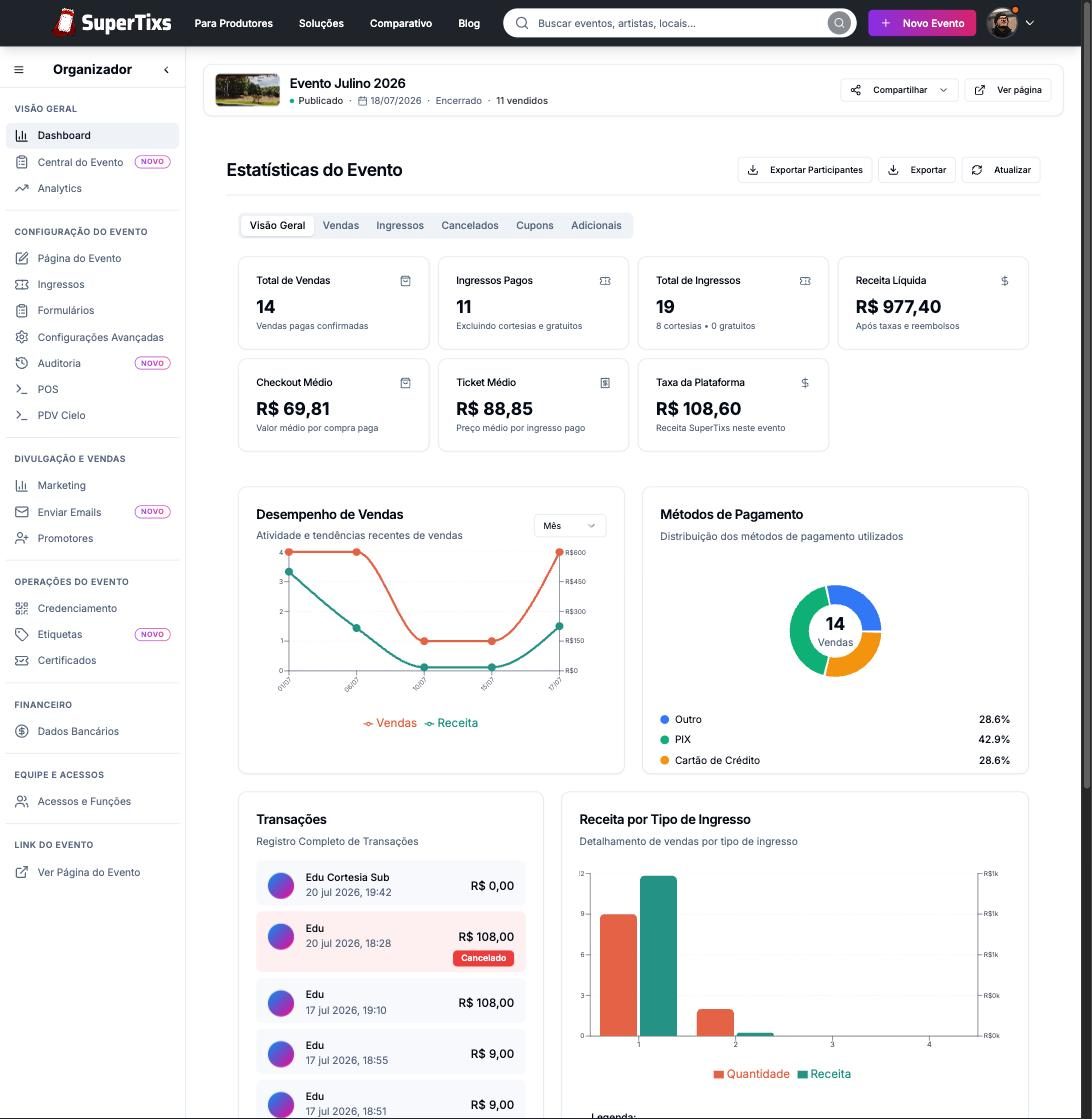Change the Mês period dropdown
1092x1119 pixels.
570,526
